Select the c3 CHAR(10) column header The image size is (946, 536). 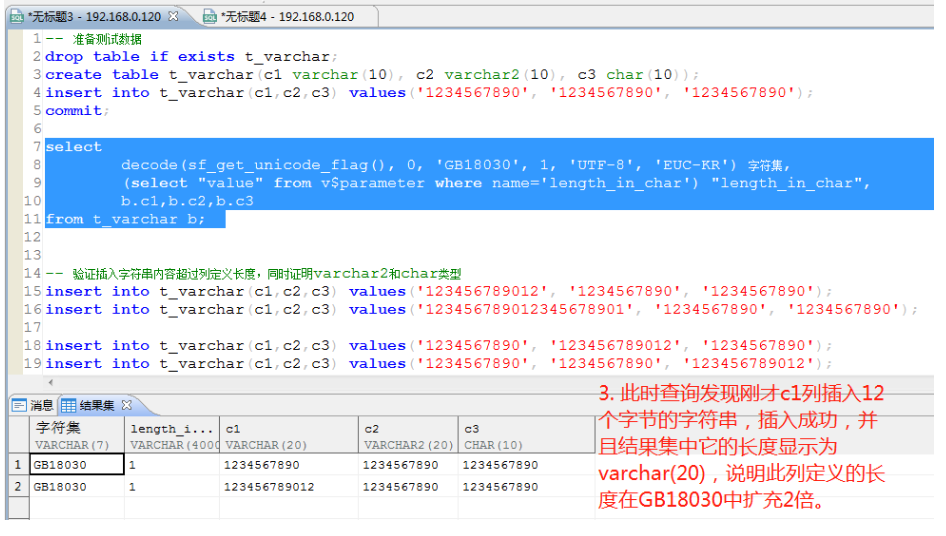(527, 436)
